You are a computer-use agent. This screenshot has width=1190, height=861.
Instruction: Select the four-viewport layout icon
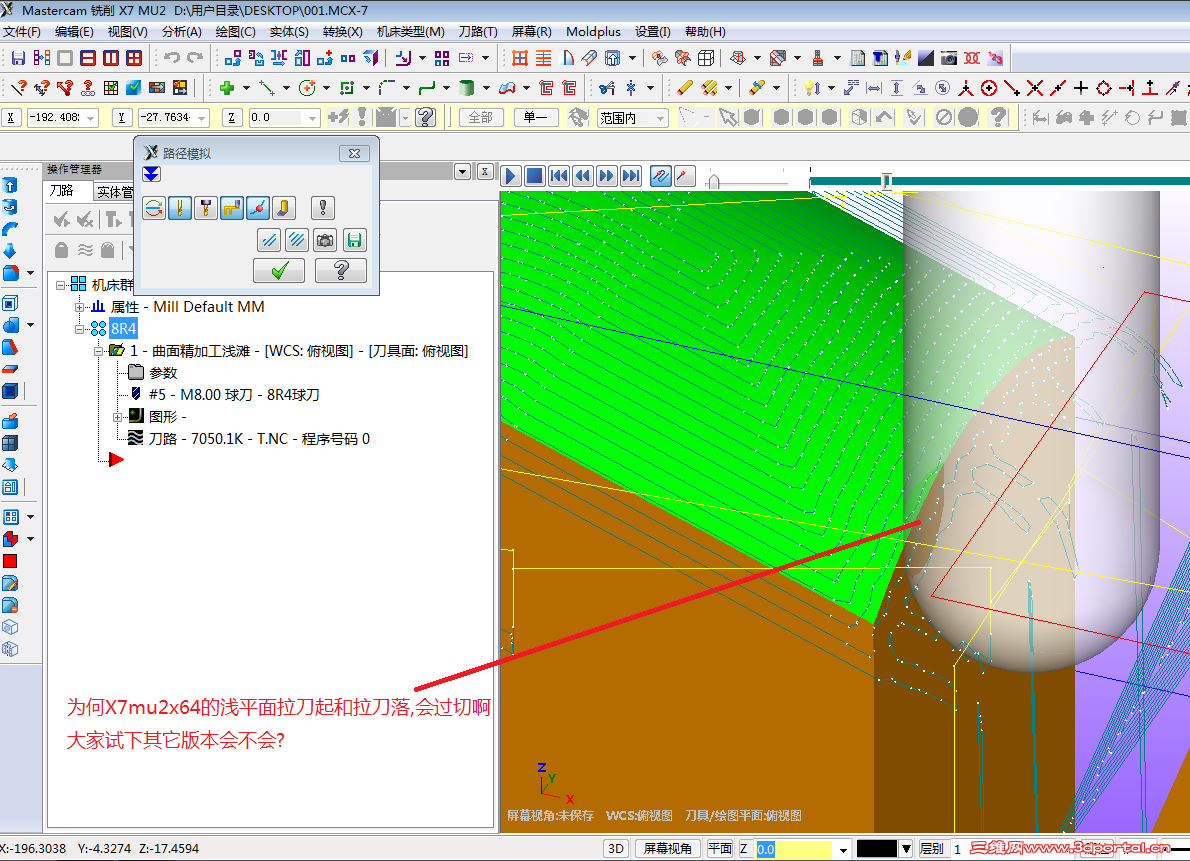point(134,58)
